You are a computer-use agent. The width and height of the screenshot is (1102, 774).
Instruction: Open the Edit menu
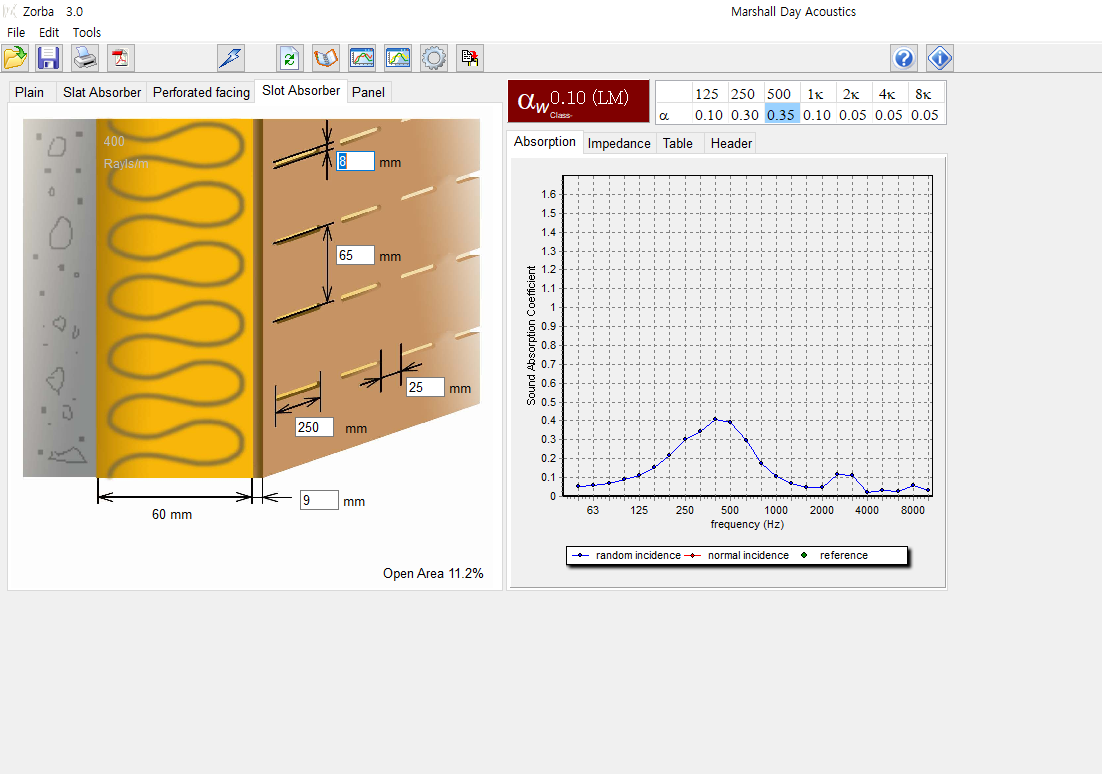pos(49,32)
